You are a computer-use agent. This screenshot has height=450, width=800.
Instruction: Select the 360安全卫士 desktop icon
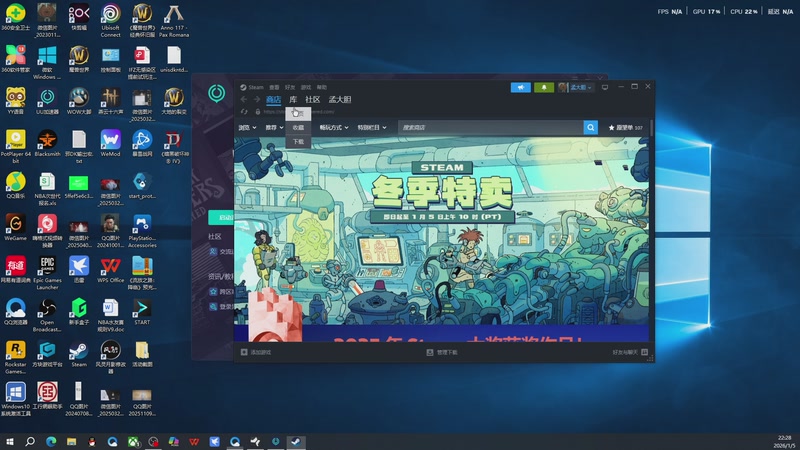(x=15, y=17)
